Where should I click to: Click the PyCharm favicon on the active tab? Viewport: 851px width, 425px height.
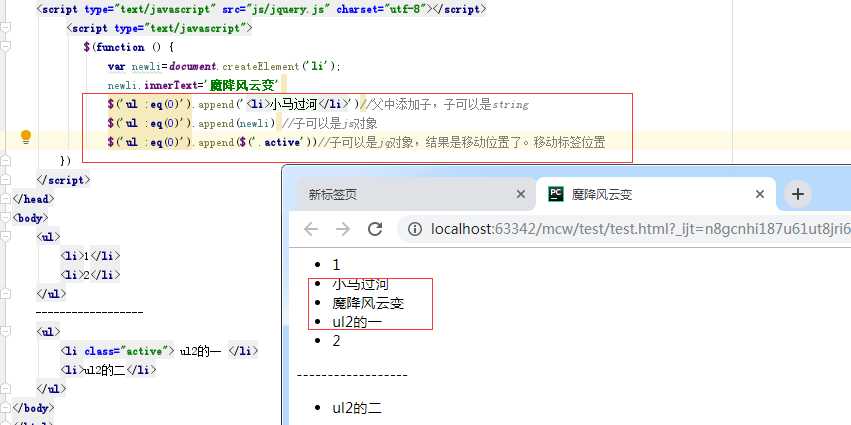click(x=556, y=194)
